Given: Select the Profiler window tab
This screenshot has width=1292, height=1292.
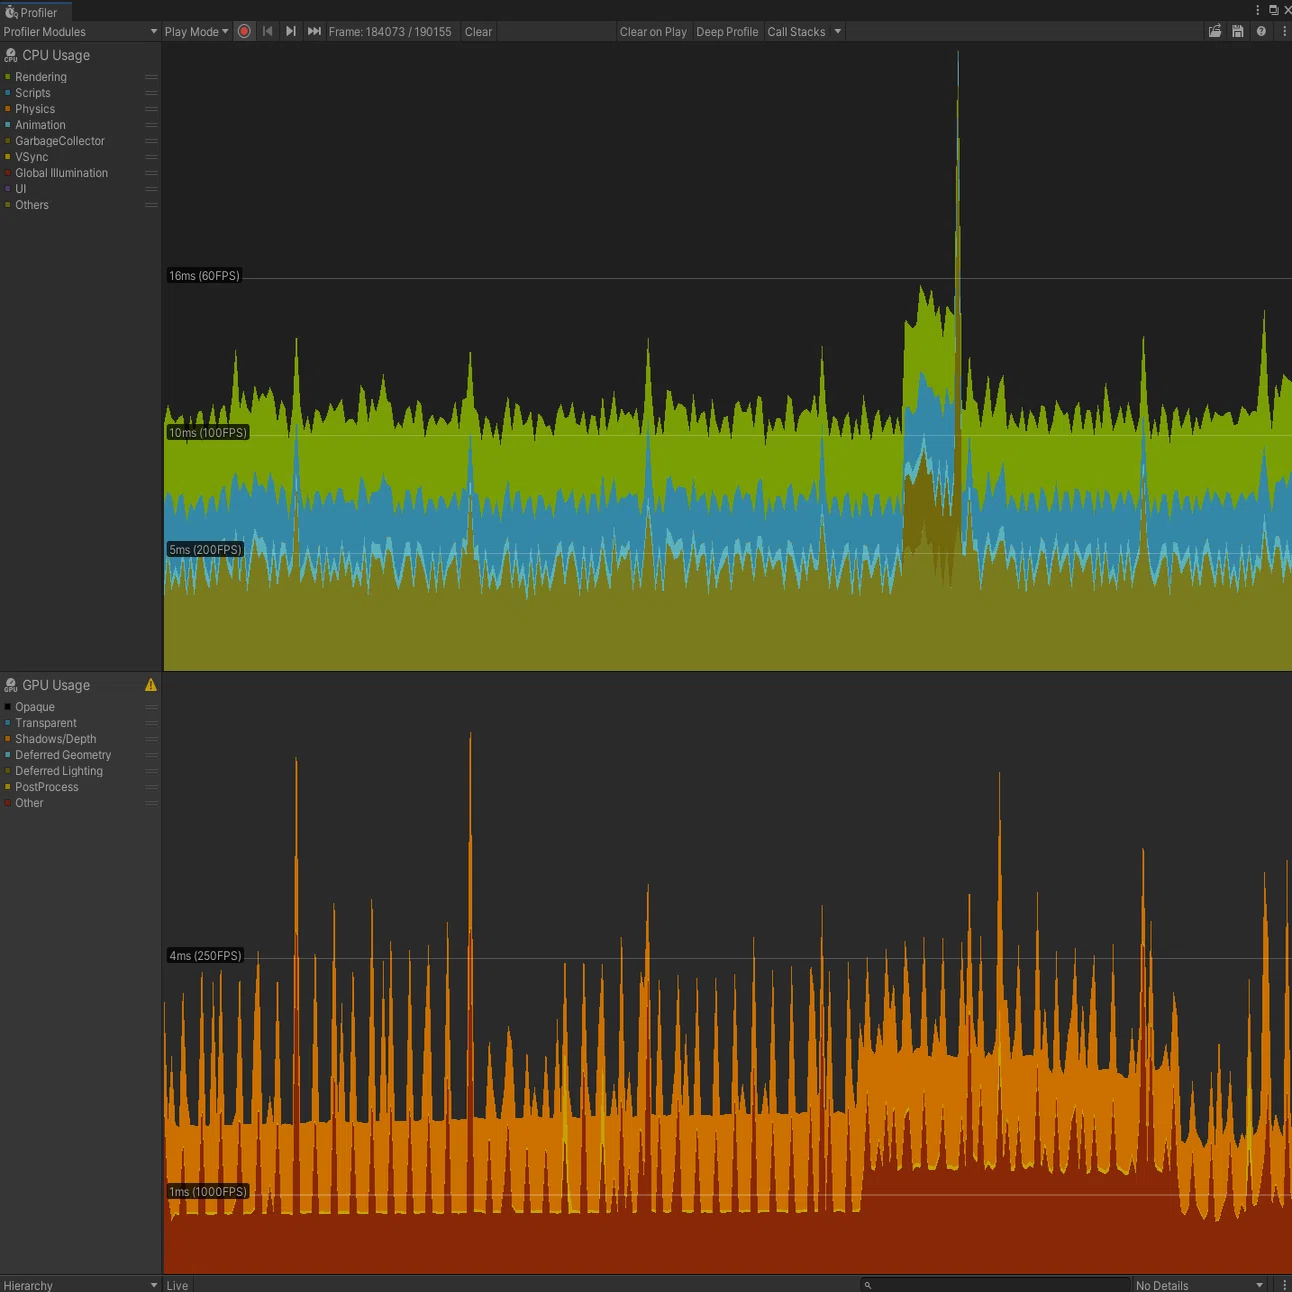Looking at the screenshot, I should pyautogui.click(x=33, y=12).
